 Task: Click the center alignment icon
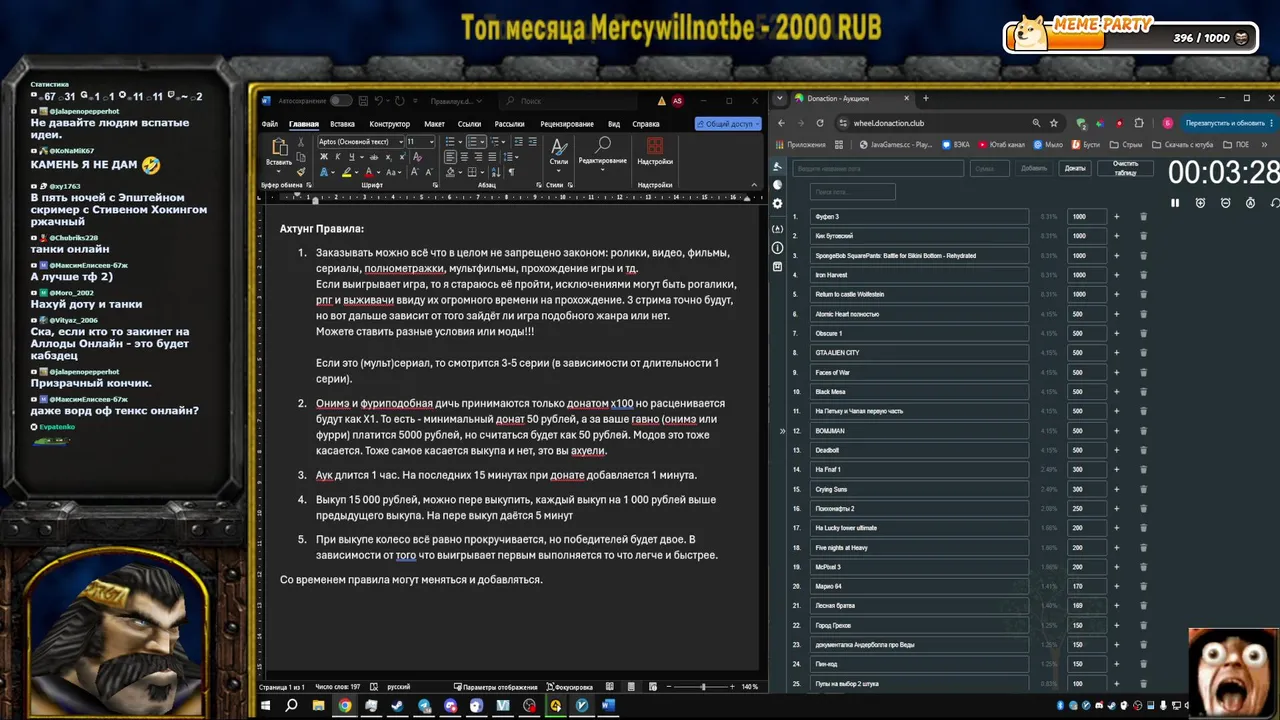tap(464, 157)
